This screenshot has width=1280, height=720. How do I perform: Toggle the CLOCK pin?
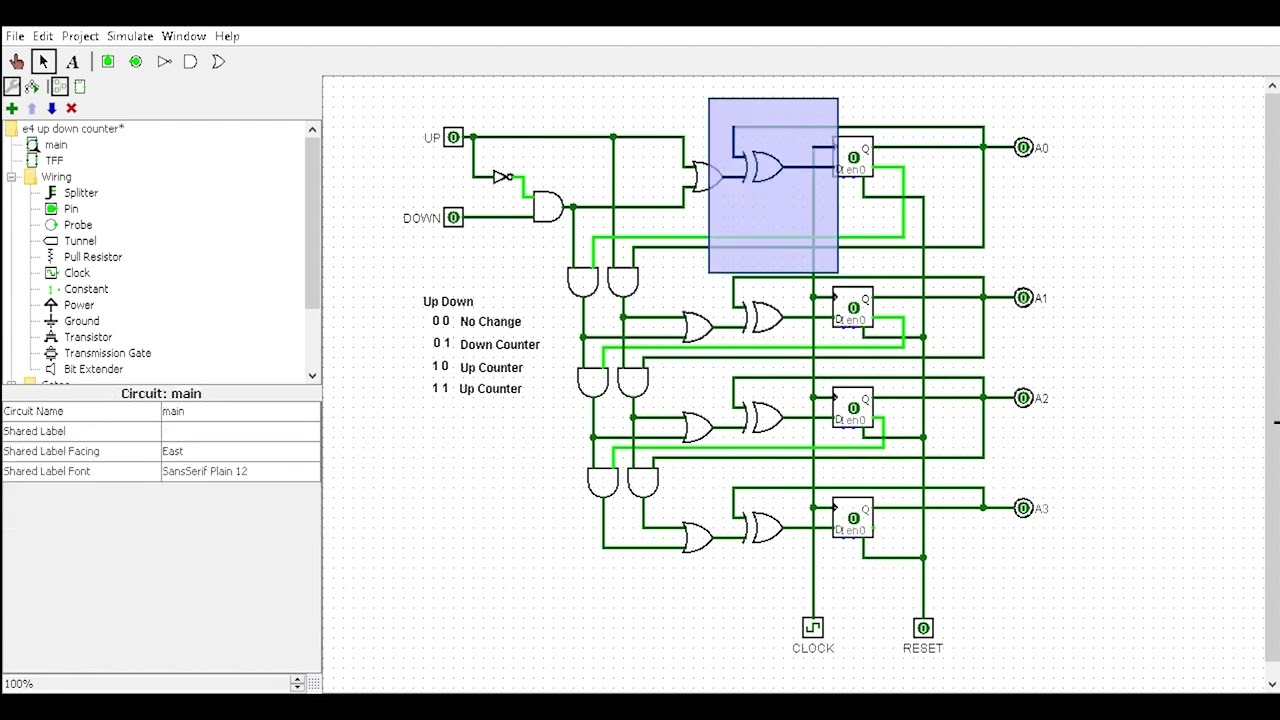[x=813, y=627]
